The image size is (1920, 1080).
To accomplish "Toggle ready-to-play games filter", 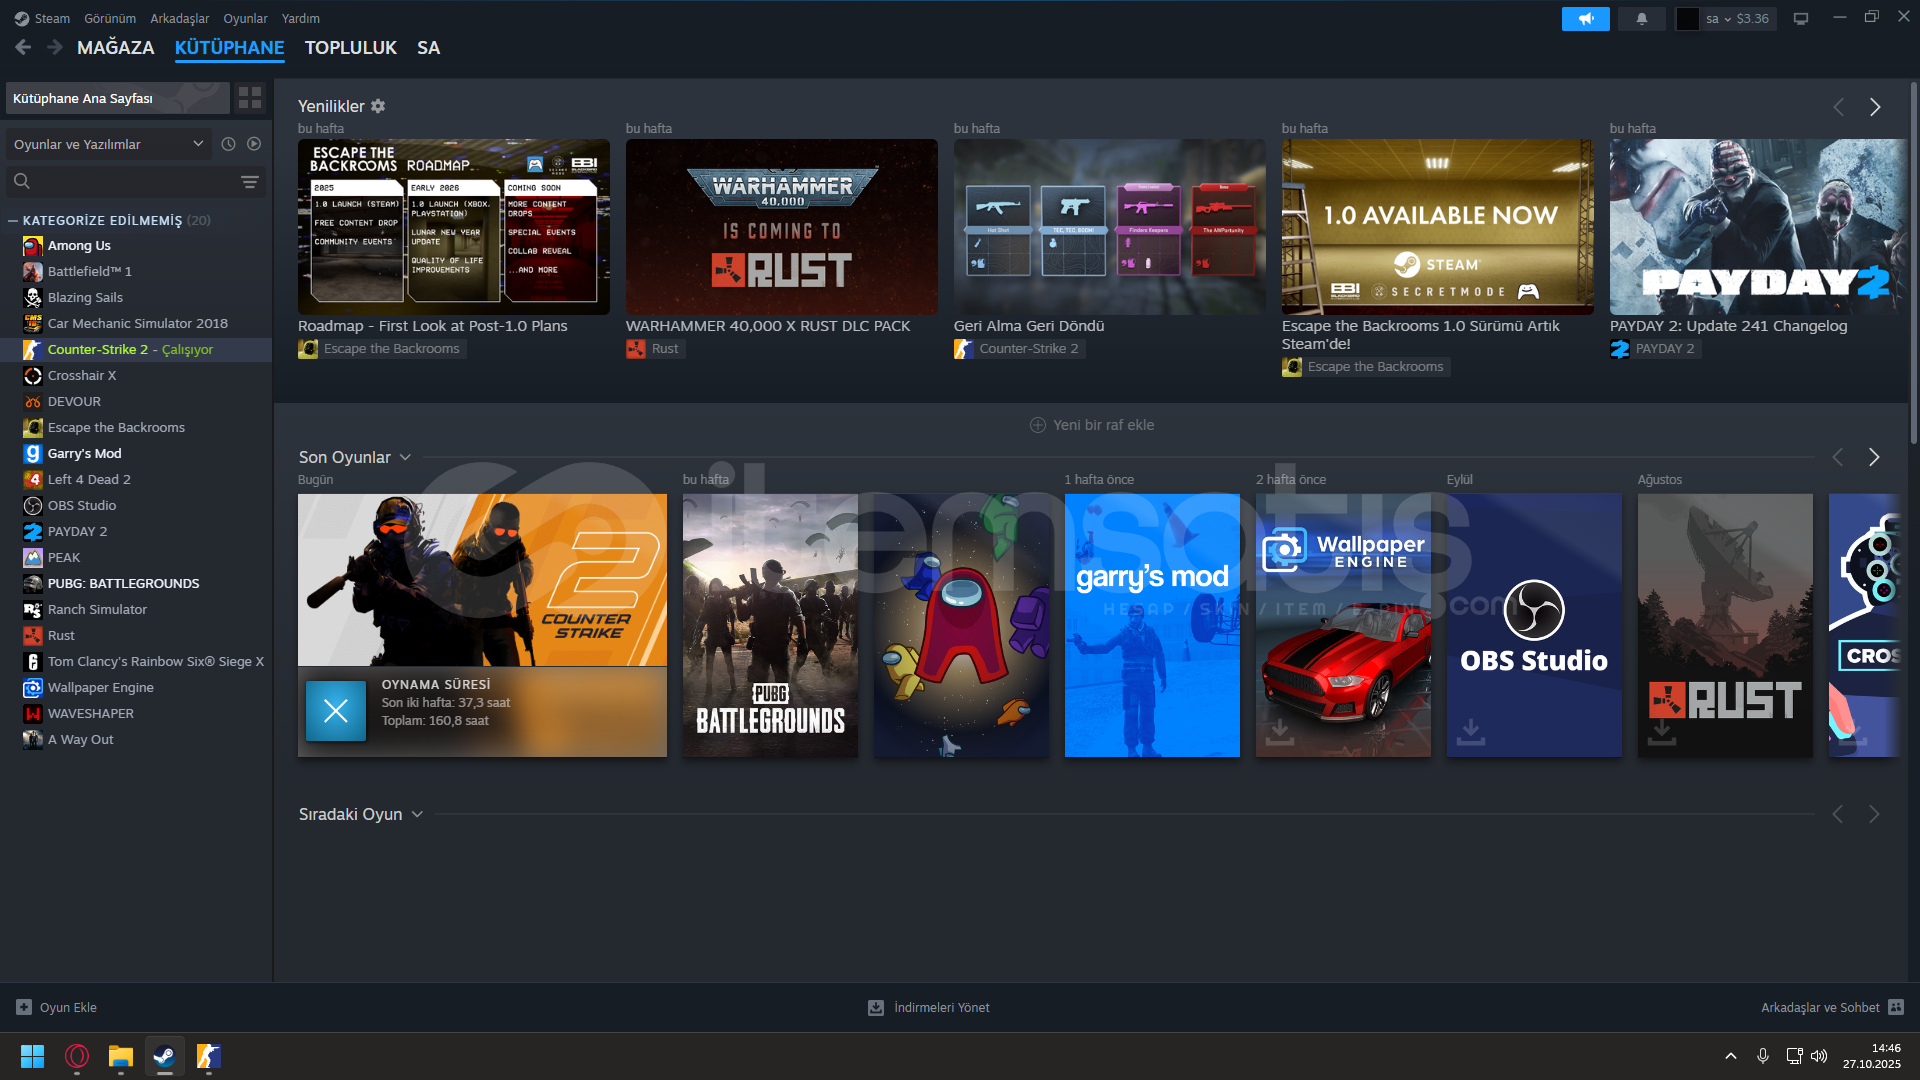I will point(254,144).
